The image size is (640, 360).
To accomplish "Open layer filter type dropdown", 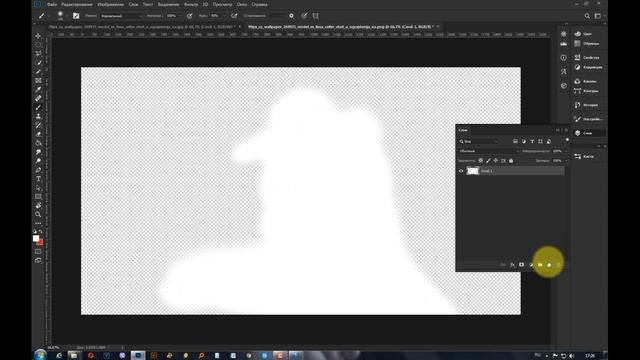I will [x=479, y=142].
